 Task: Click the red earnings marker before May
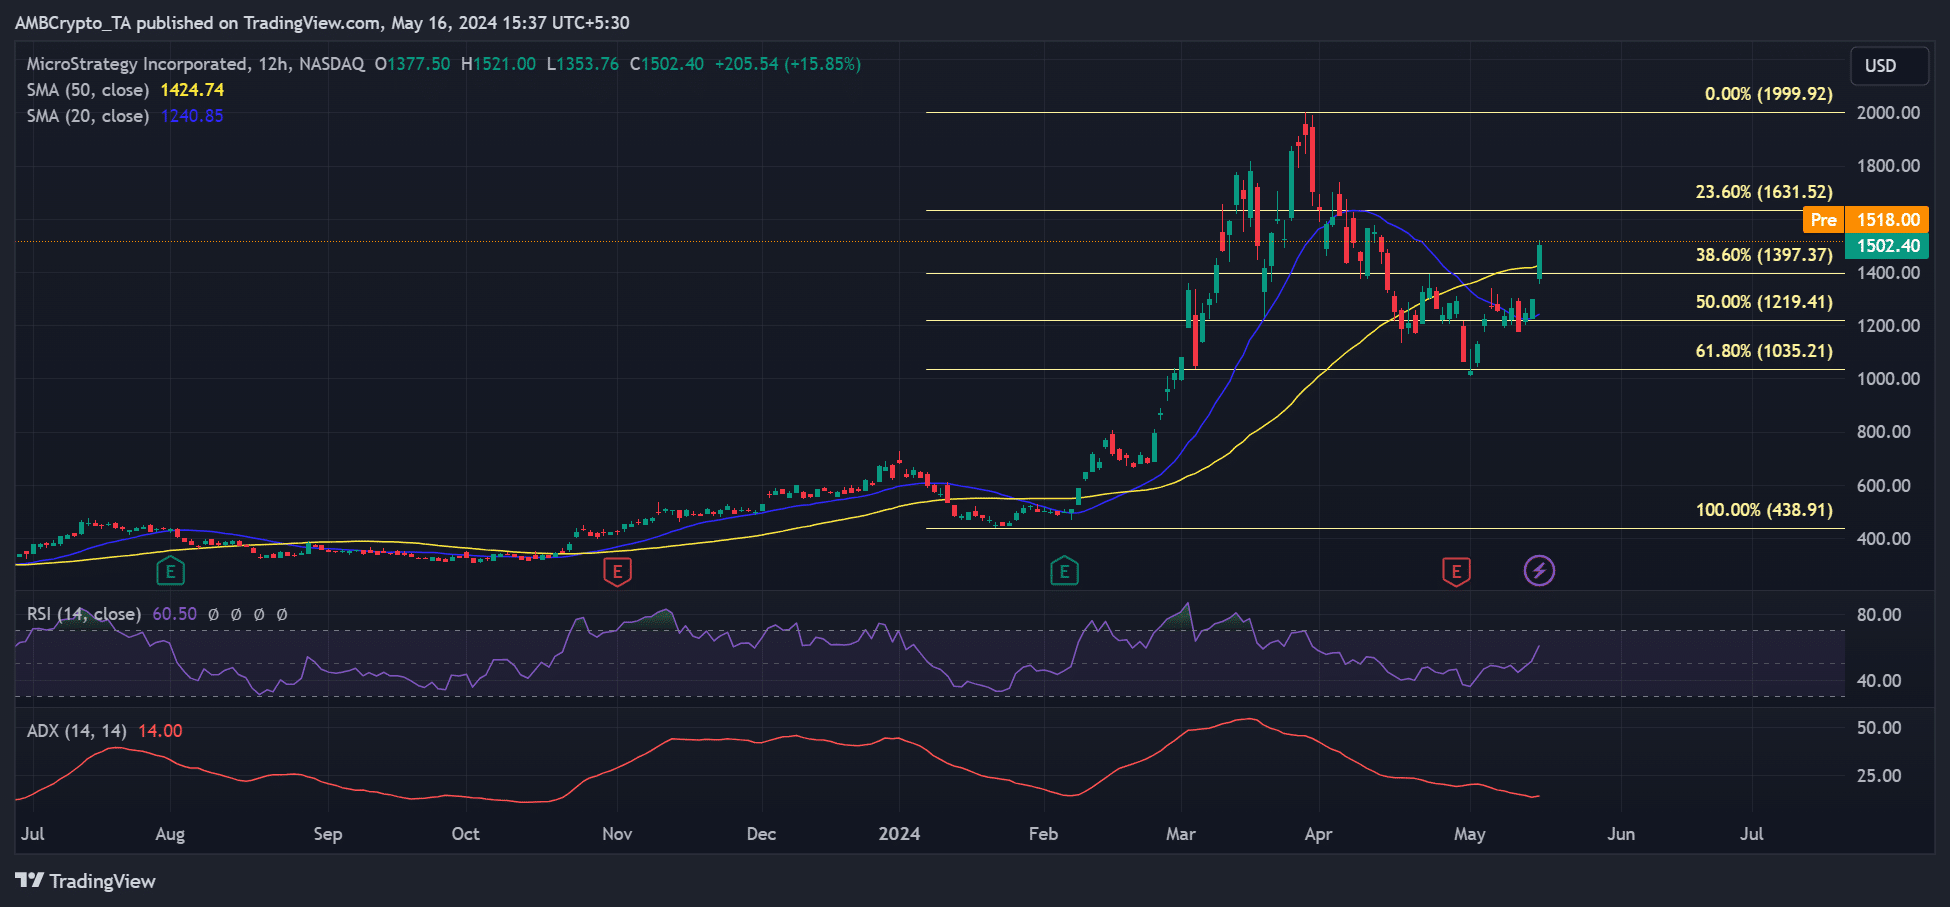click(1456, 571)
